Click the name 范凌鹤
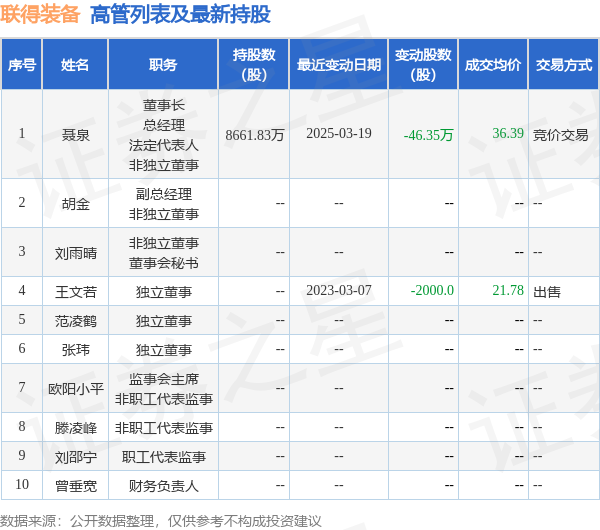Screen dimensions: 600x530 tap(75, 321)
